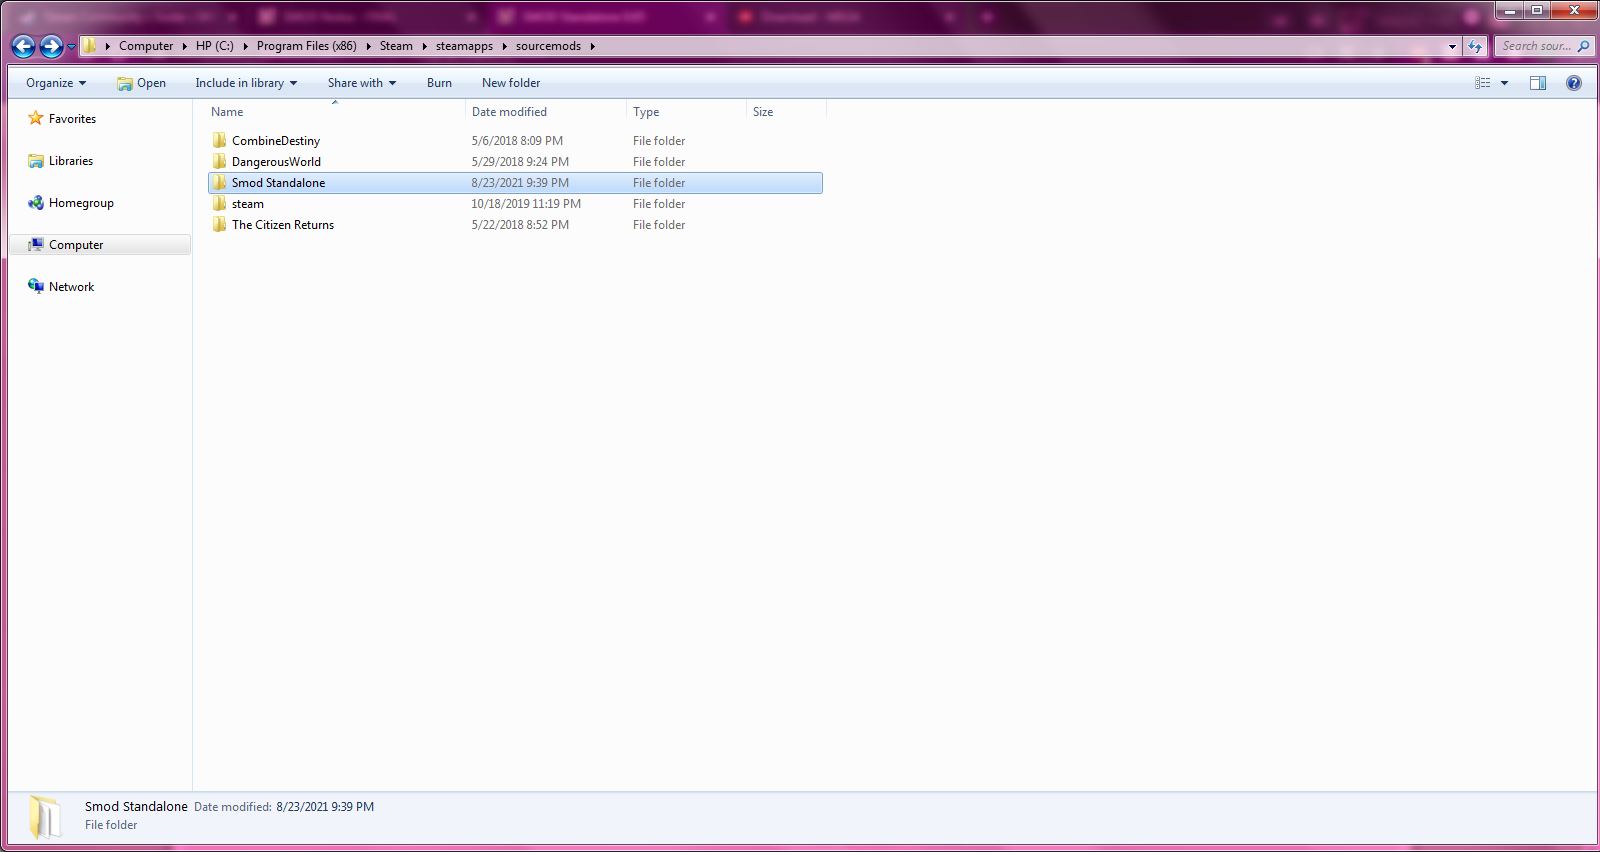Click the magnifier search icon
Screen dimensions: 1600x852
(x=1583, y=46)
